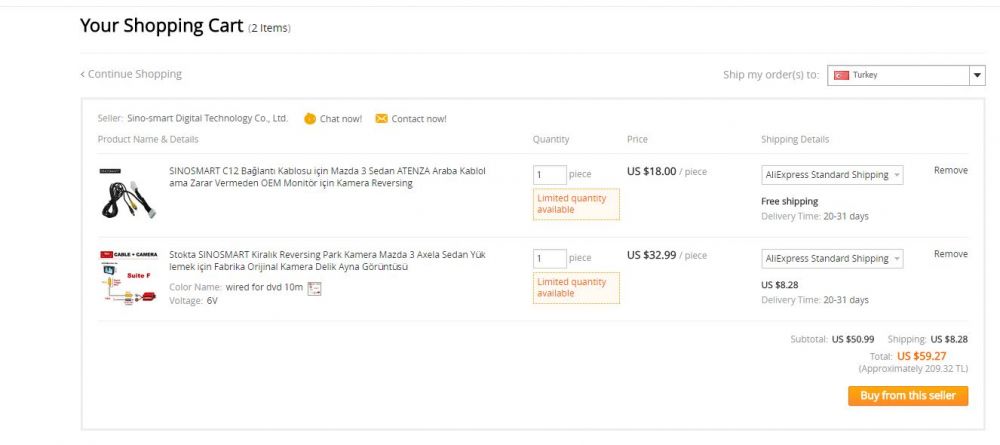Click the Turkey flag icon
Image resolution: width=1000 pixels, height=445 pixels.
841,75
